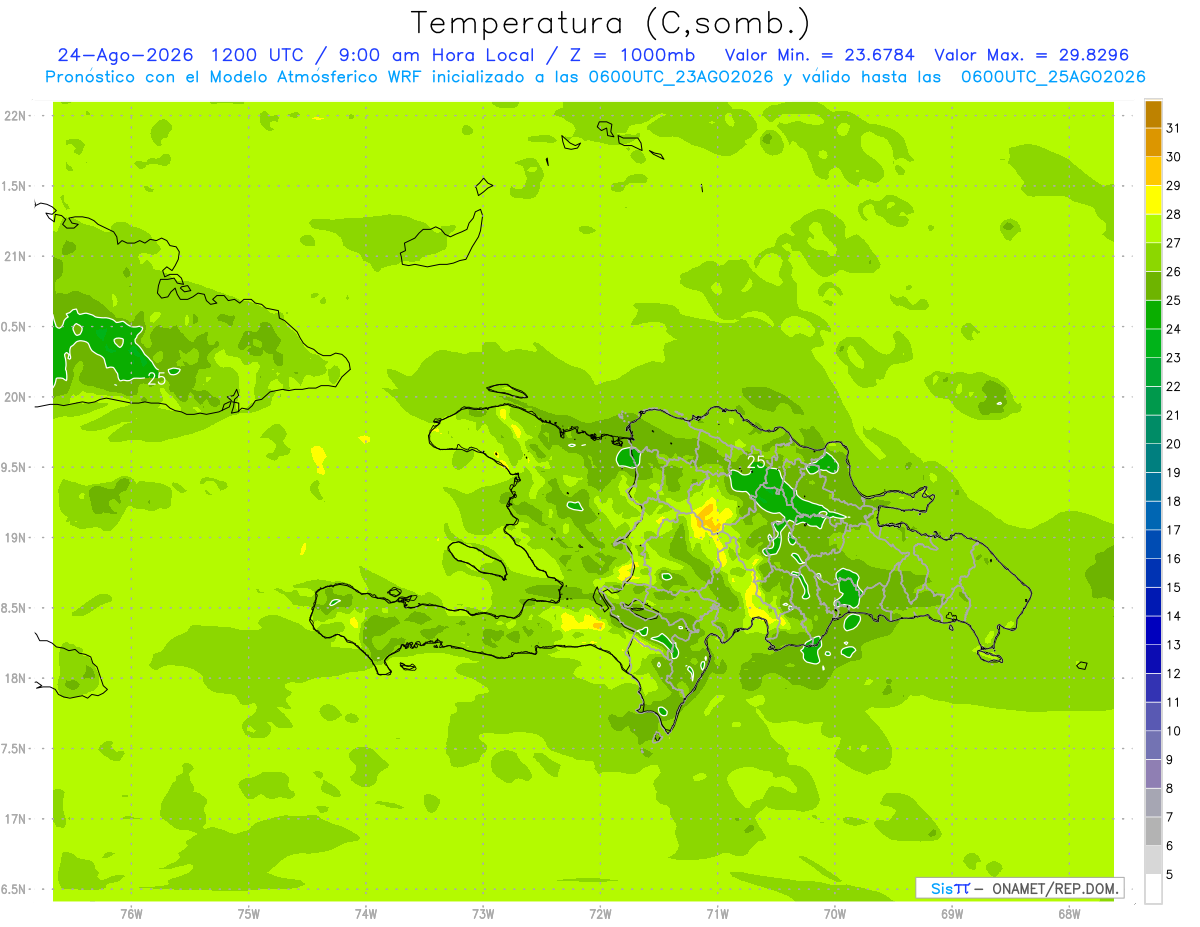The height and width of the screenshot is (927, 1200).
Task: Click legend swatch between 29 and 30
Action: pyautogui.click(x=1153, y=171)
